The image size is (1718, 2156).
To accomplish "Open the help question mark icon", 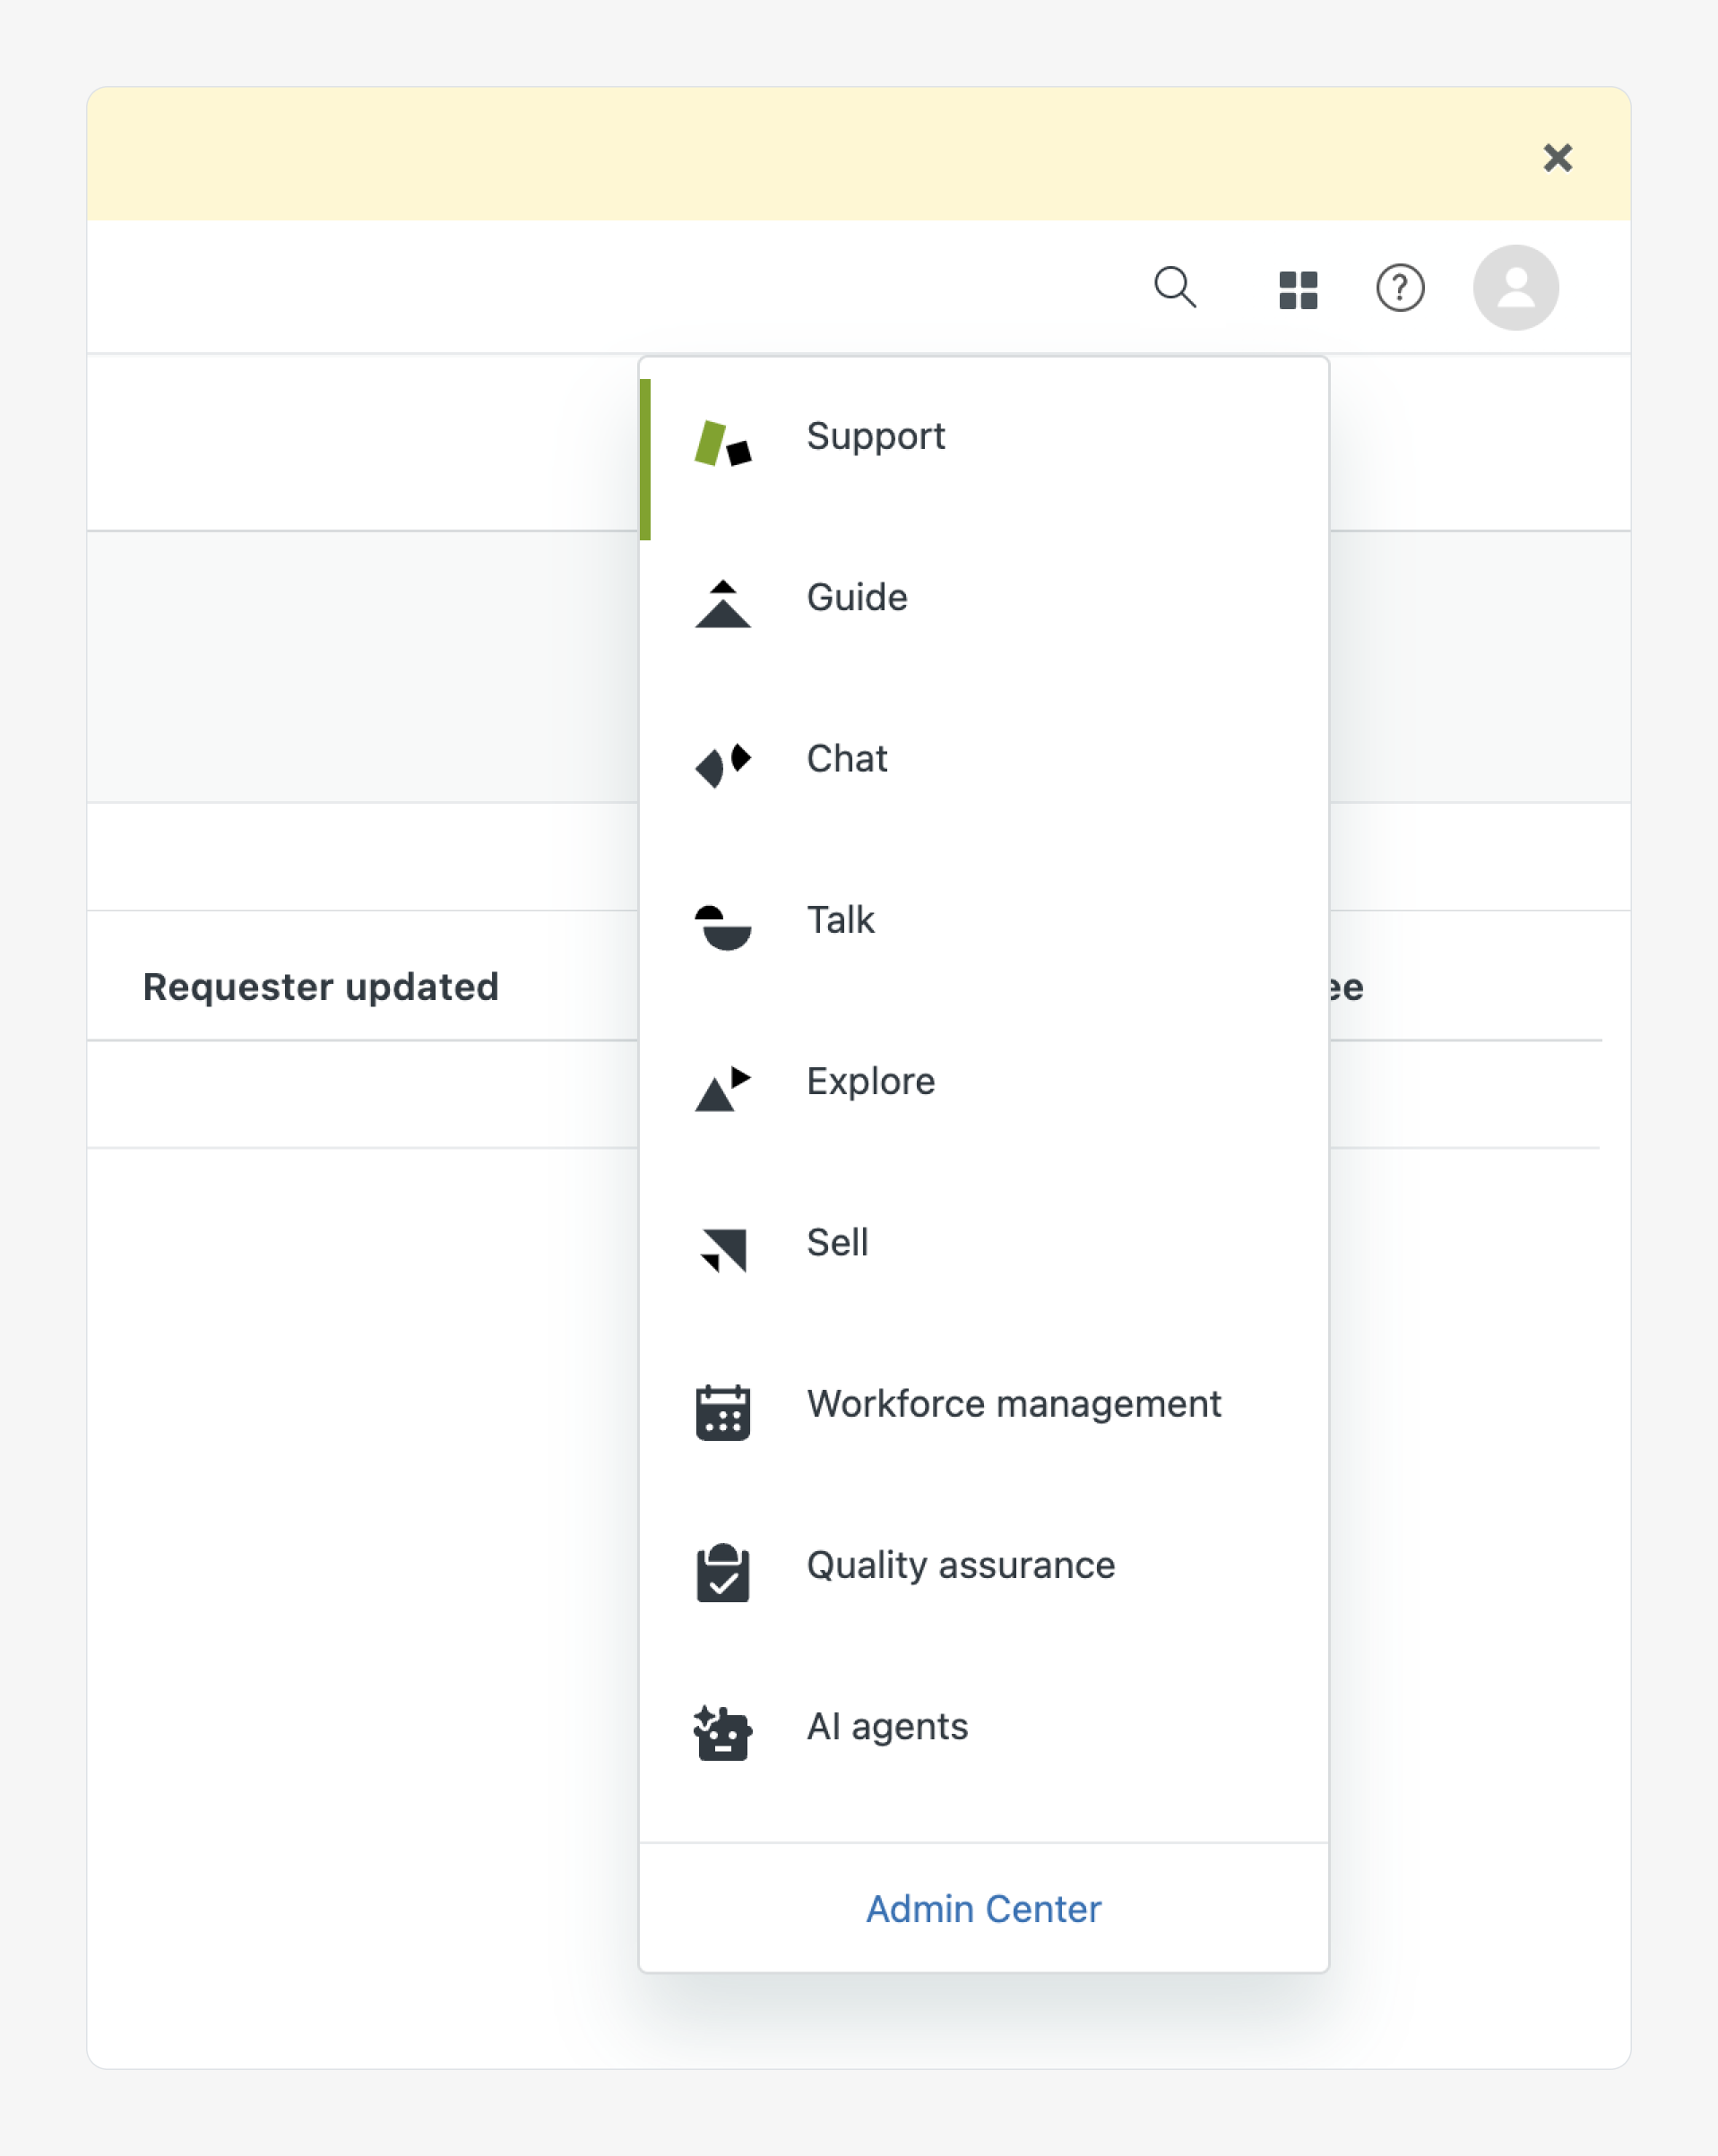I will click(1400, 289).
